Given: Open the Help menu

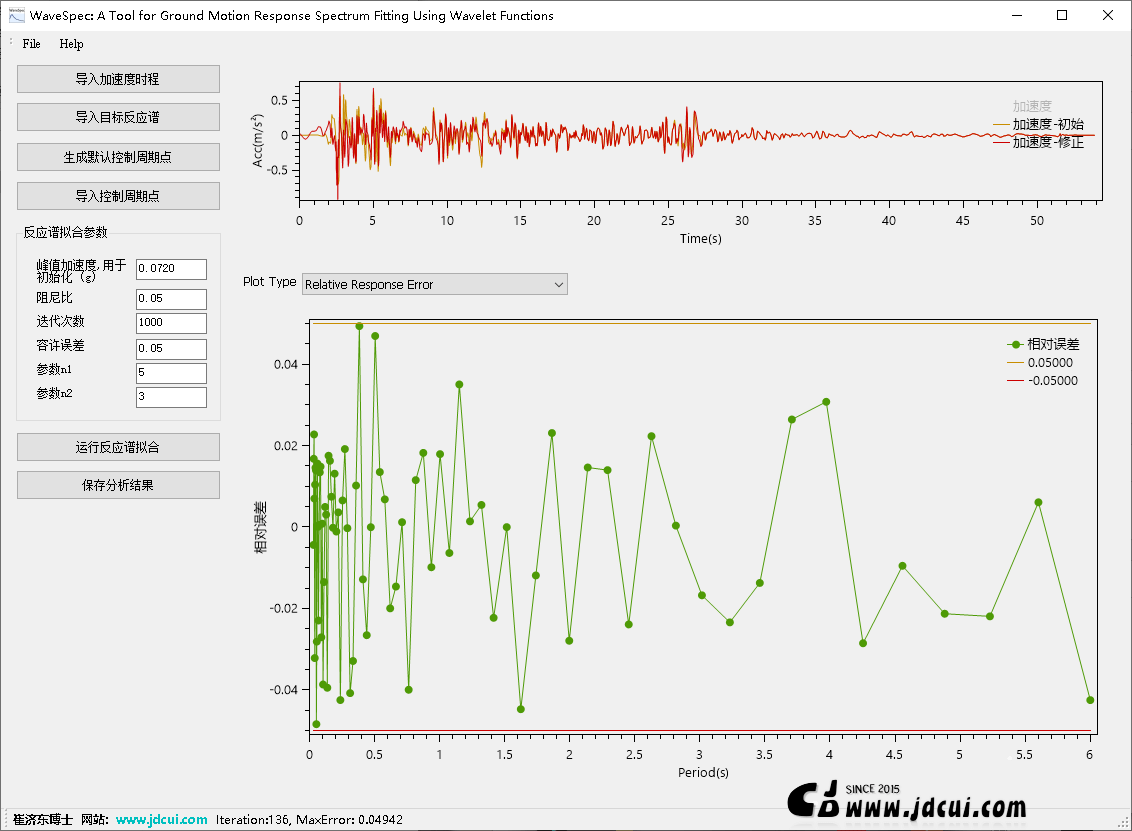Looking at the screenshot, I should (71, 44).
